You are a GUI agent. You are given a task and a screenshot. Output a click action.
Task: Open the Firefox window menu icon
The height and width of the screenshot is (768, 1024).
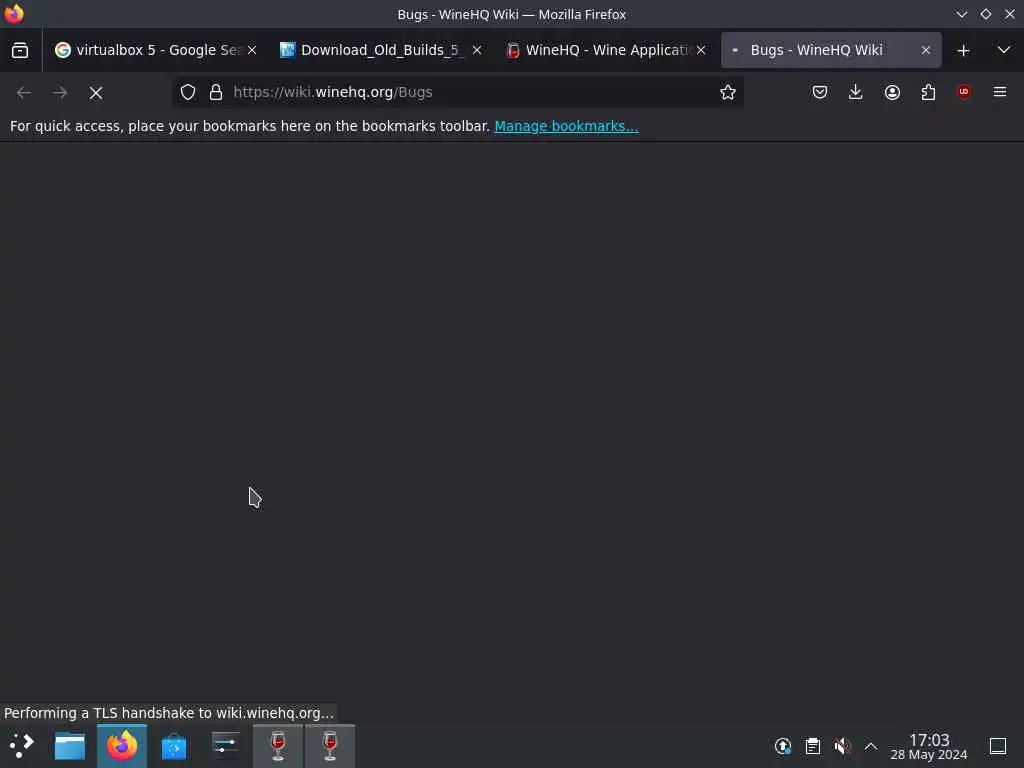(14, 14)
